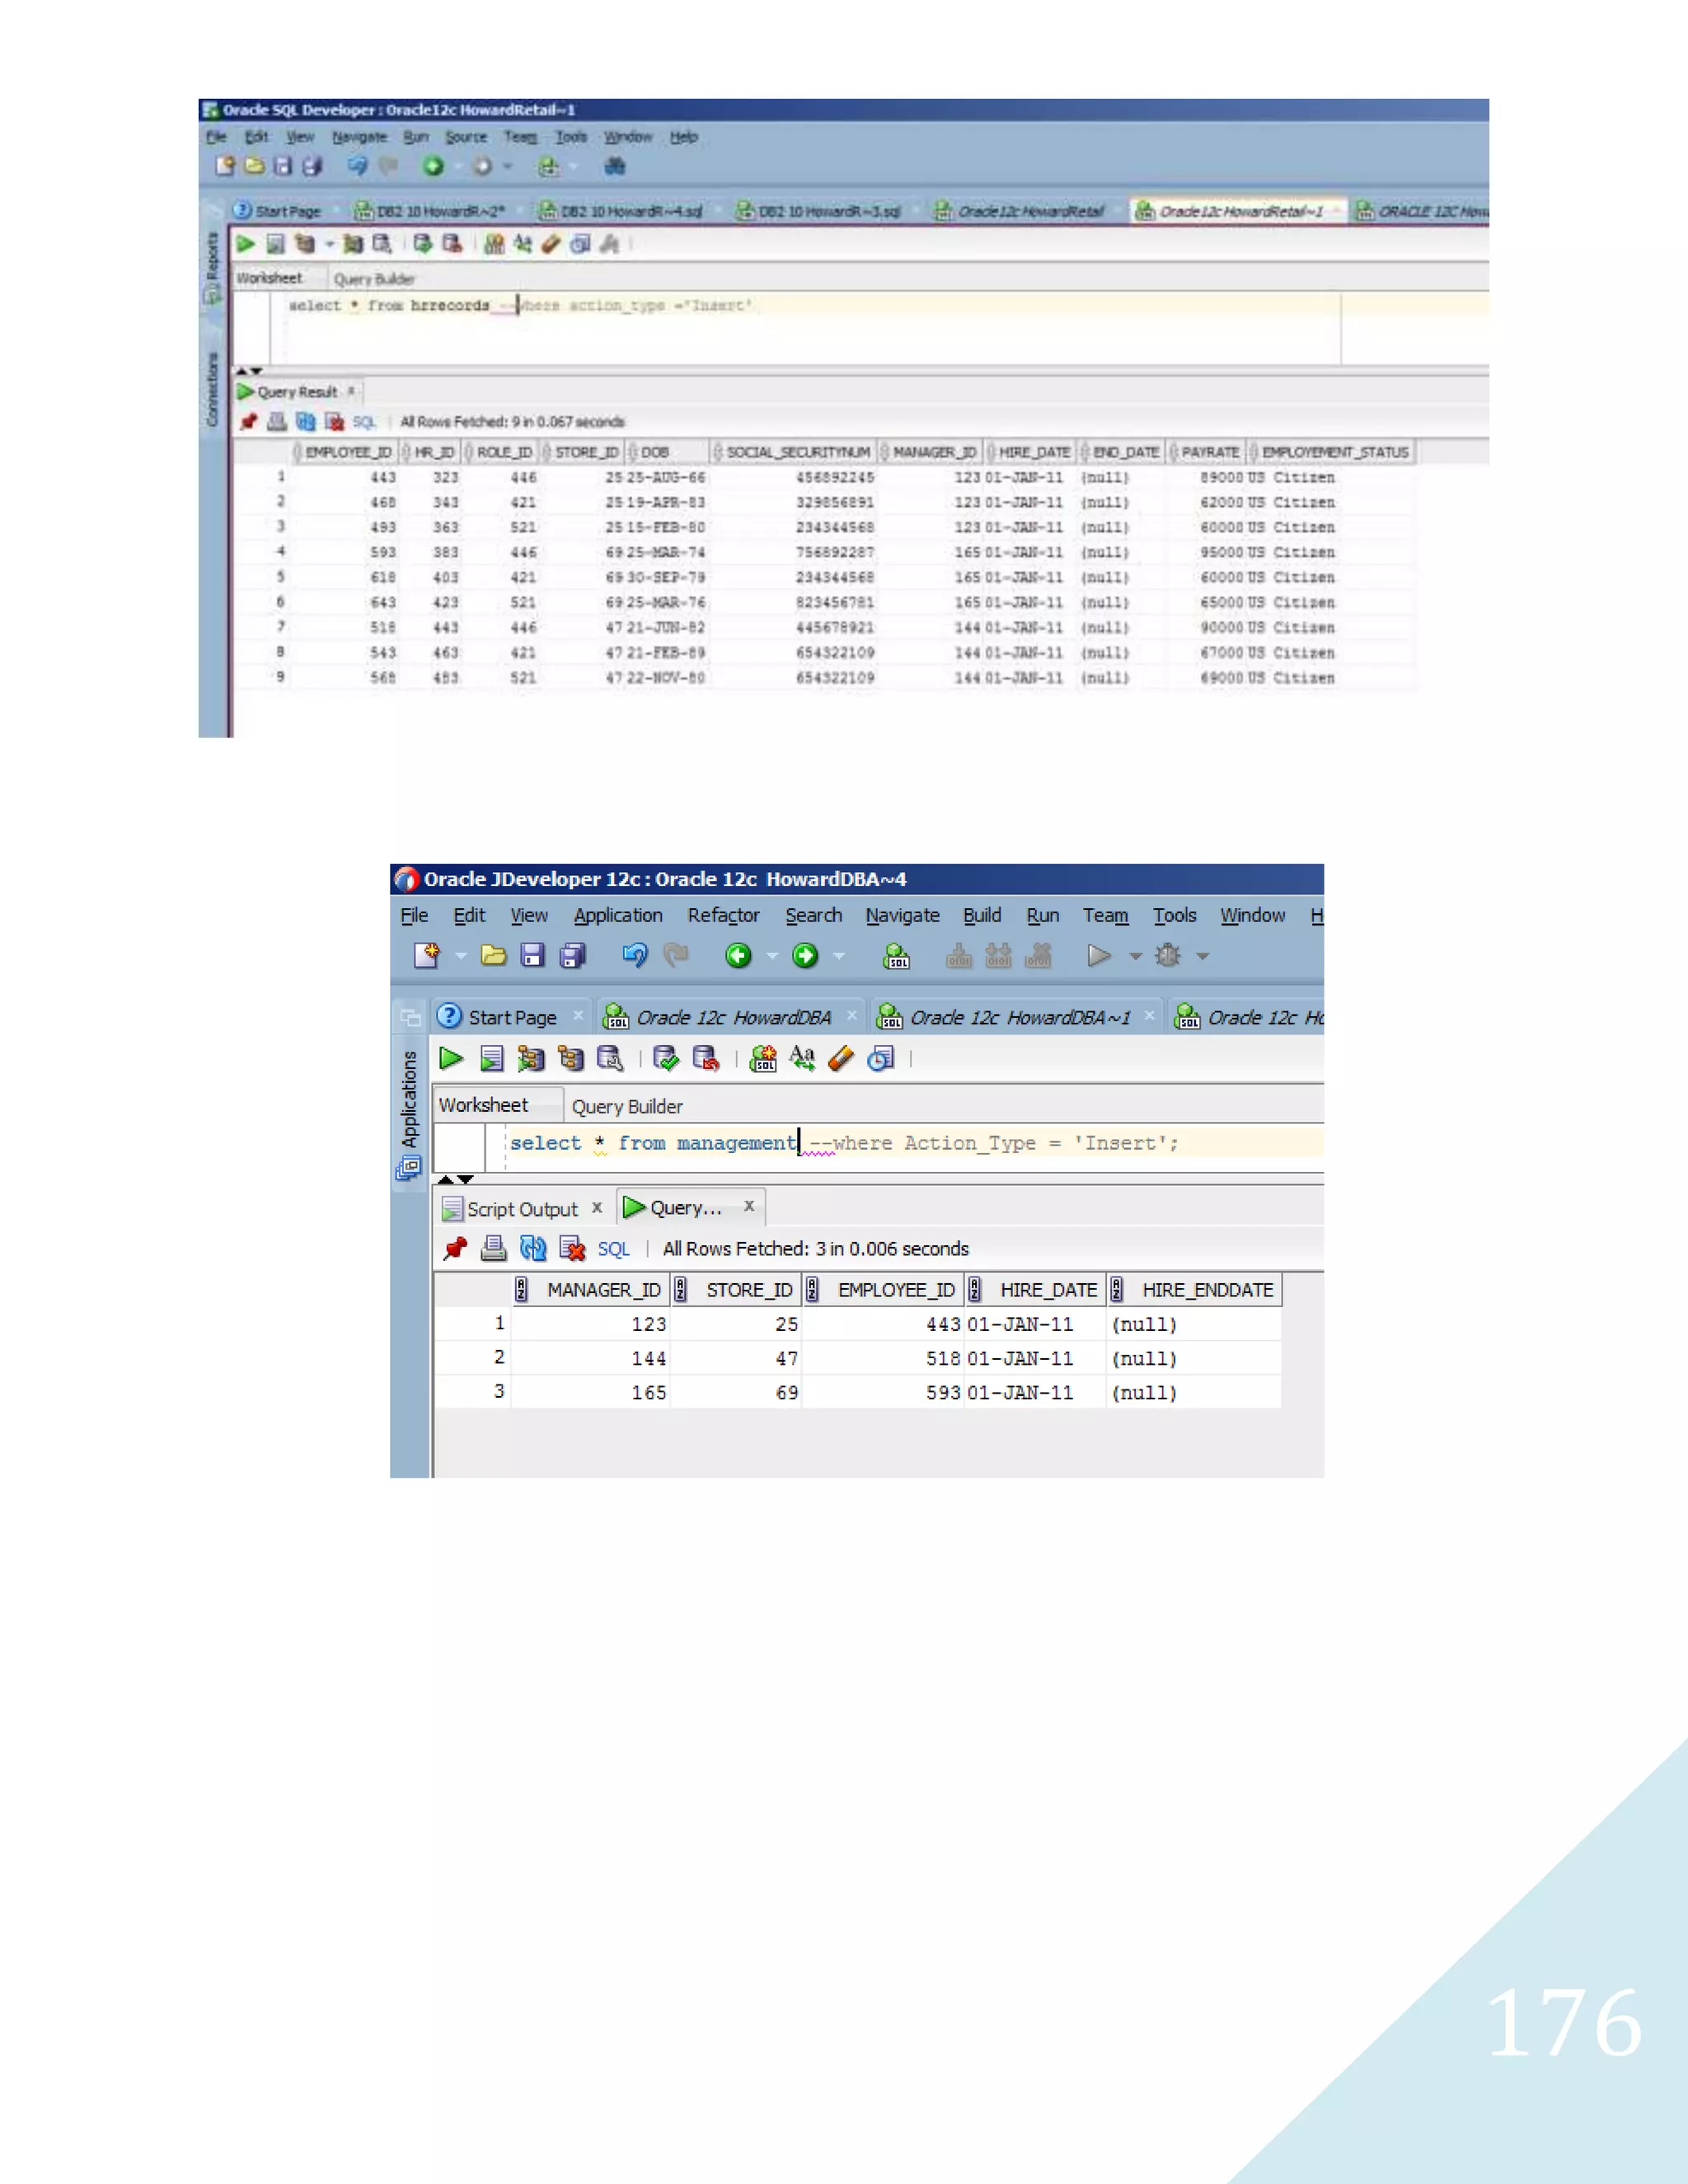The width and height of the screenshot is (1688, 2184).
Task: Click Refresh icon in JDeveloper query result
Action: 533,1248
